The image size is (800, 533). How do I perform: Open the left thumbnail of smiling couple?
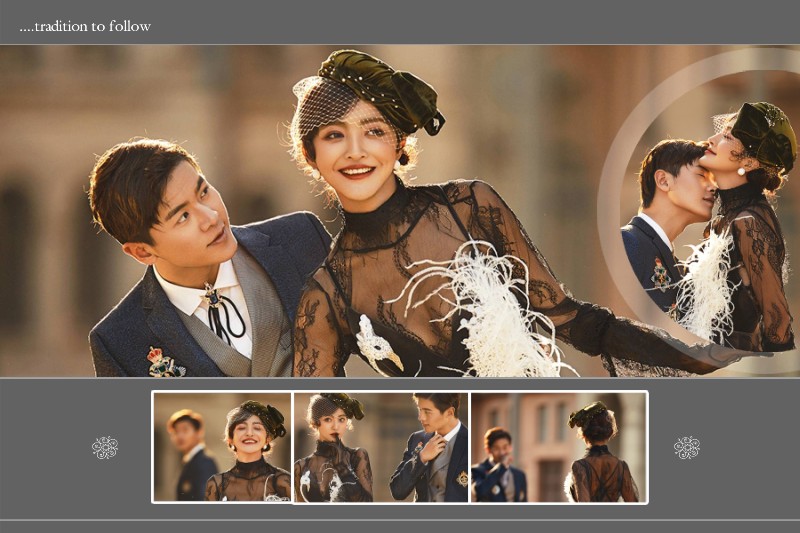tap(222, 447)
